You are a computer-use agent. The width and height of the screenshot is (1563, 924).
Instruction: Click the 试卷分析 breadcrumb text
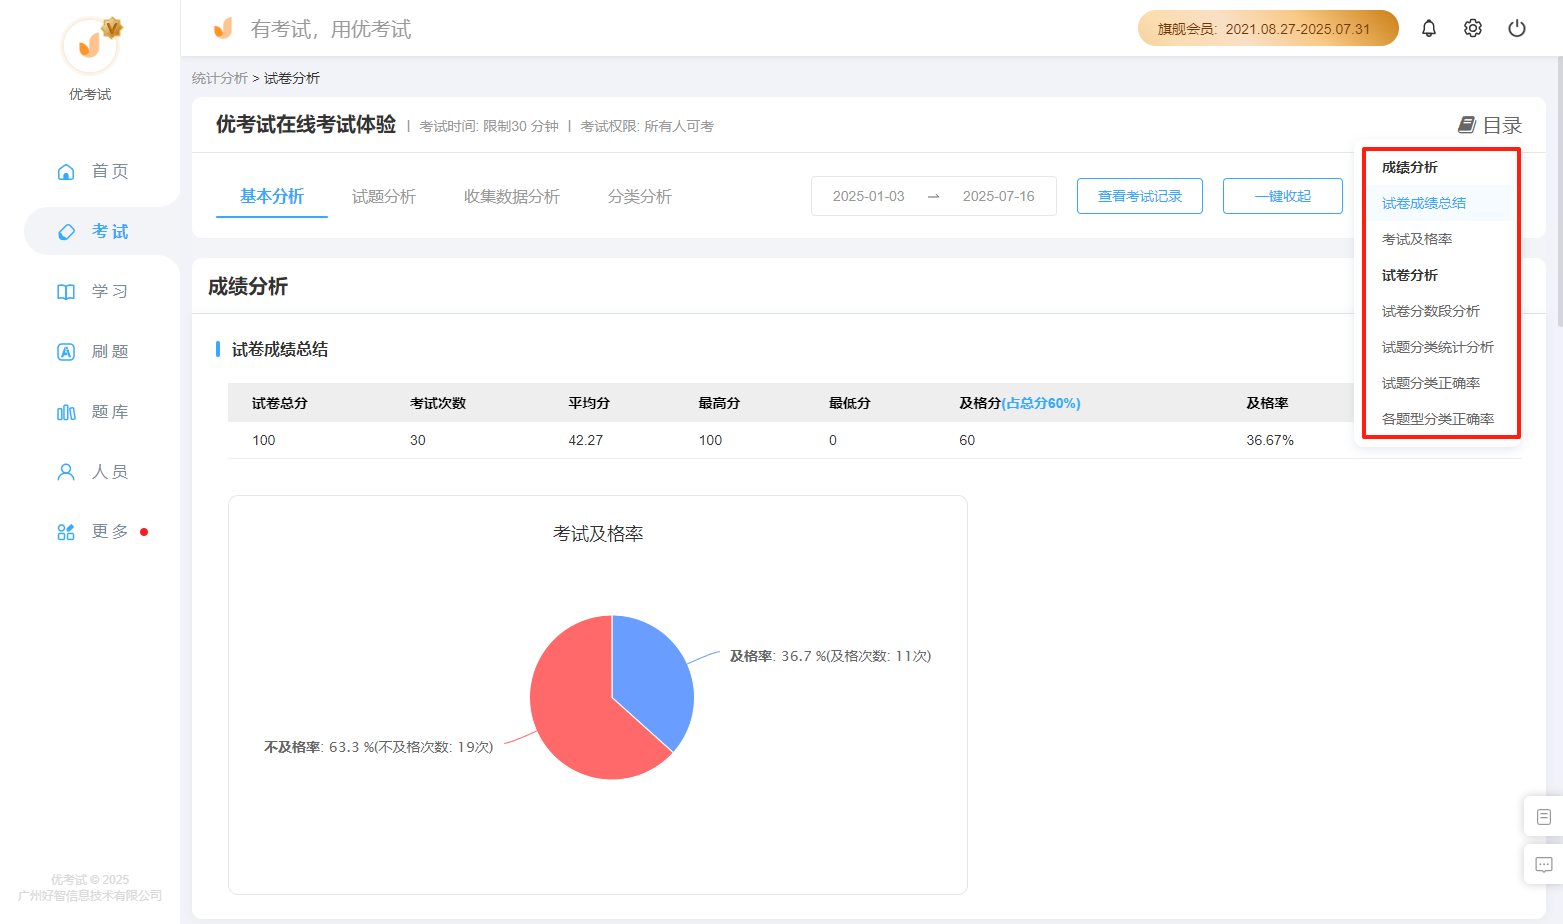[292, 78]
